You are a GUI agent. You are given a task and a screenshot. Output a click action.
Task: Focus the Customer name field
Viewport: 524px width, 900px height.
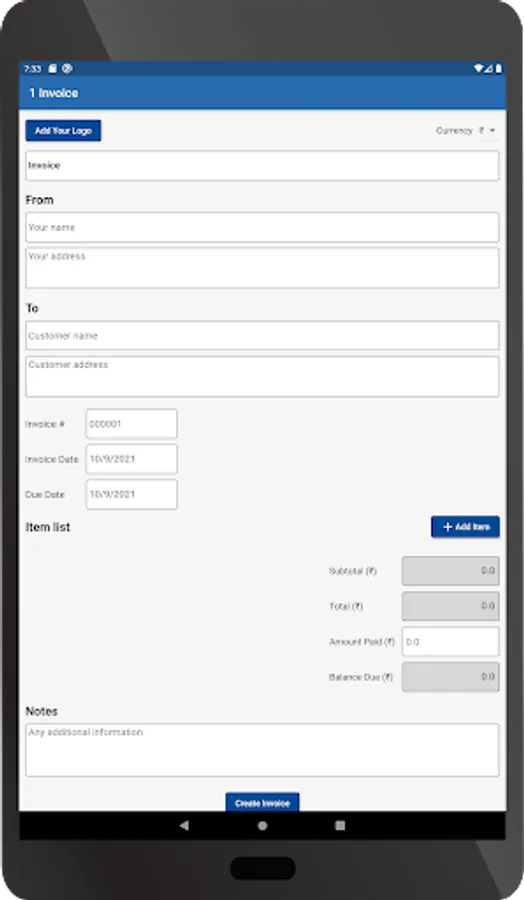(x=262, y=335)
